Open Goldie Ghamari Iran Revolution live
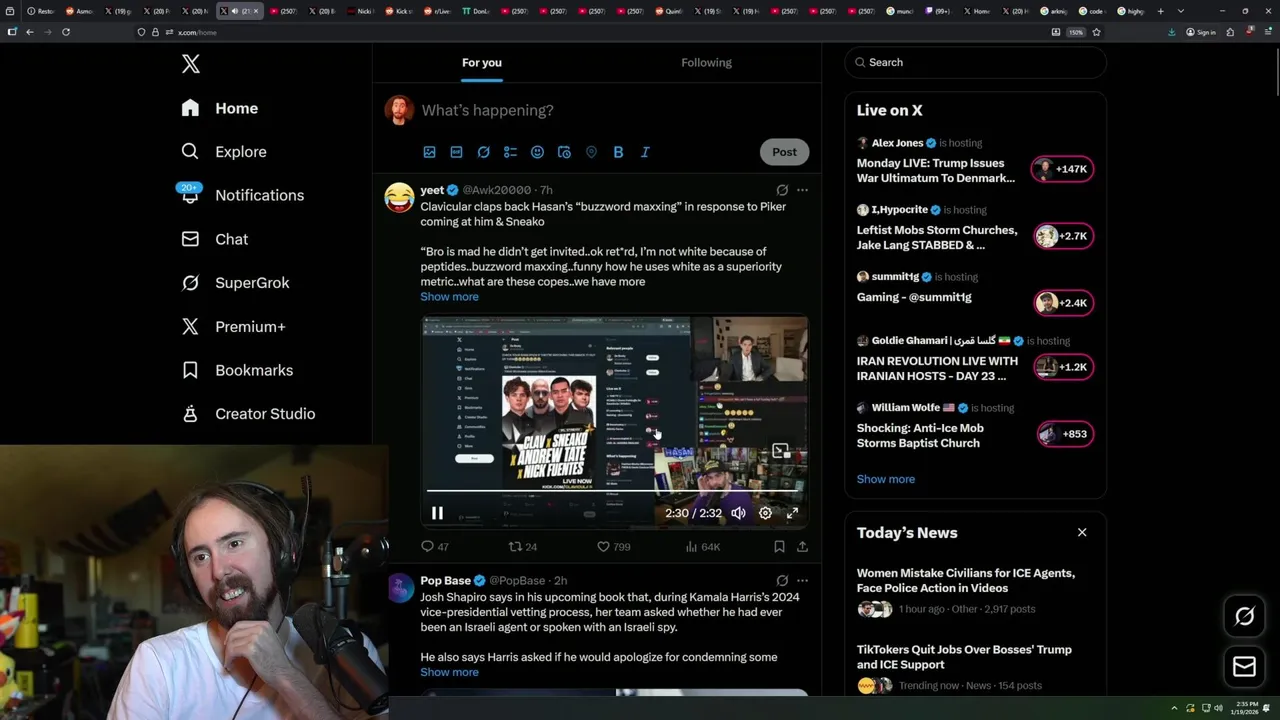This screenshot has height=720, width=1280. click(975, 359)
